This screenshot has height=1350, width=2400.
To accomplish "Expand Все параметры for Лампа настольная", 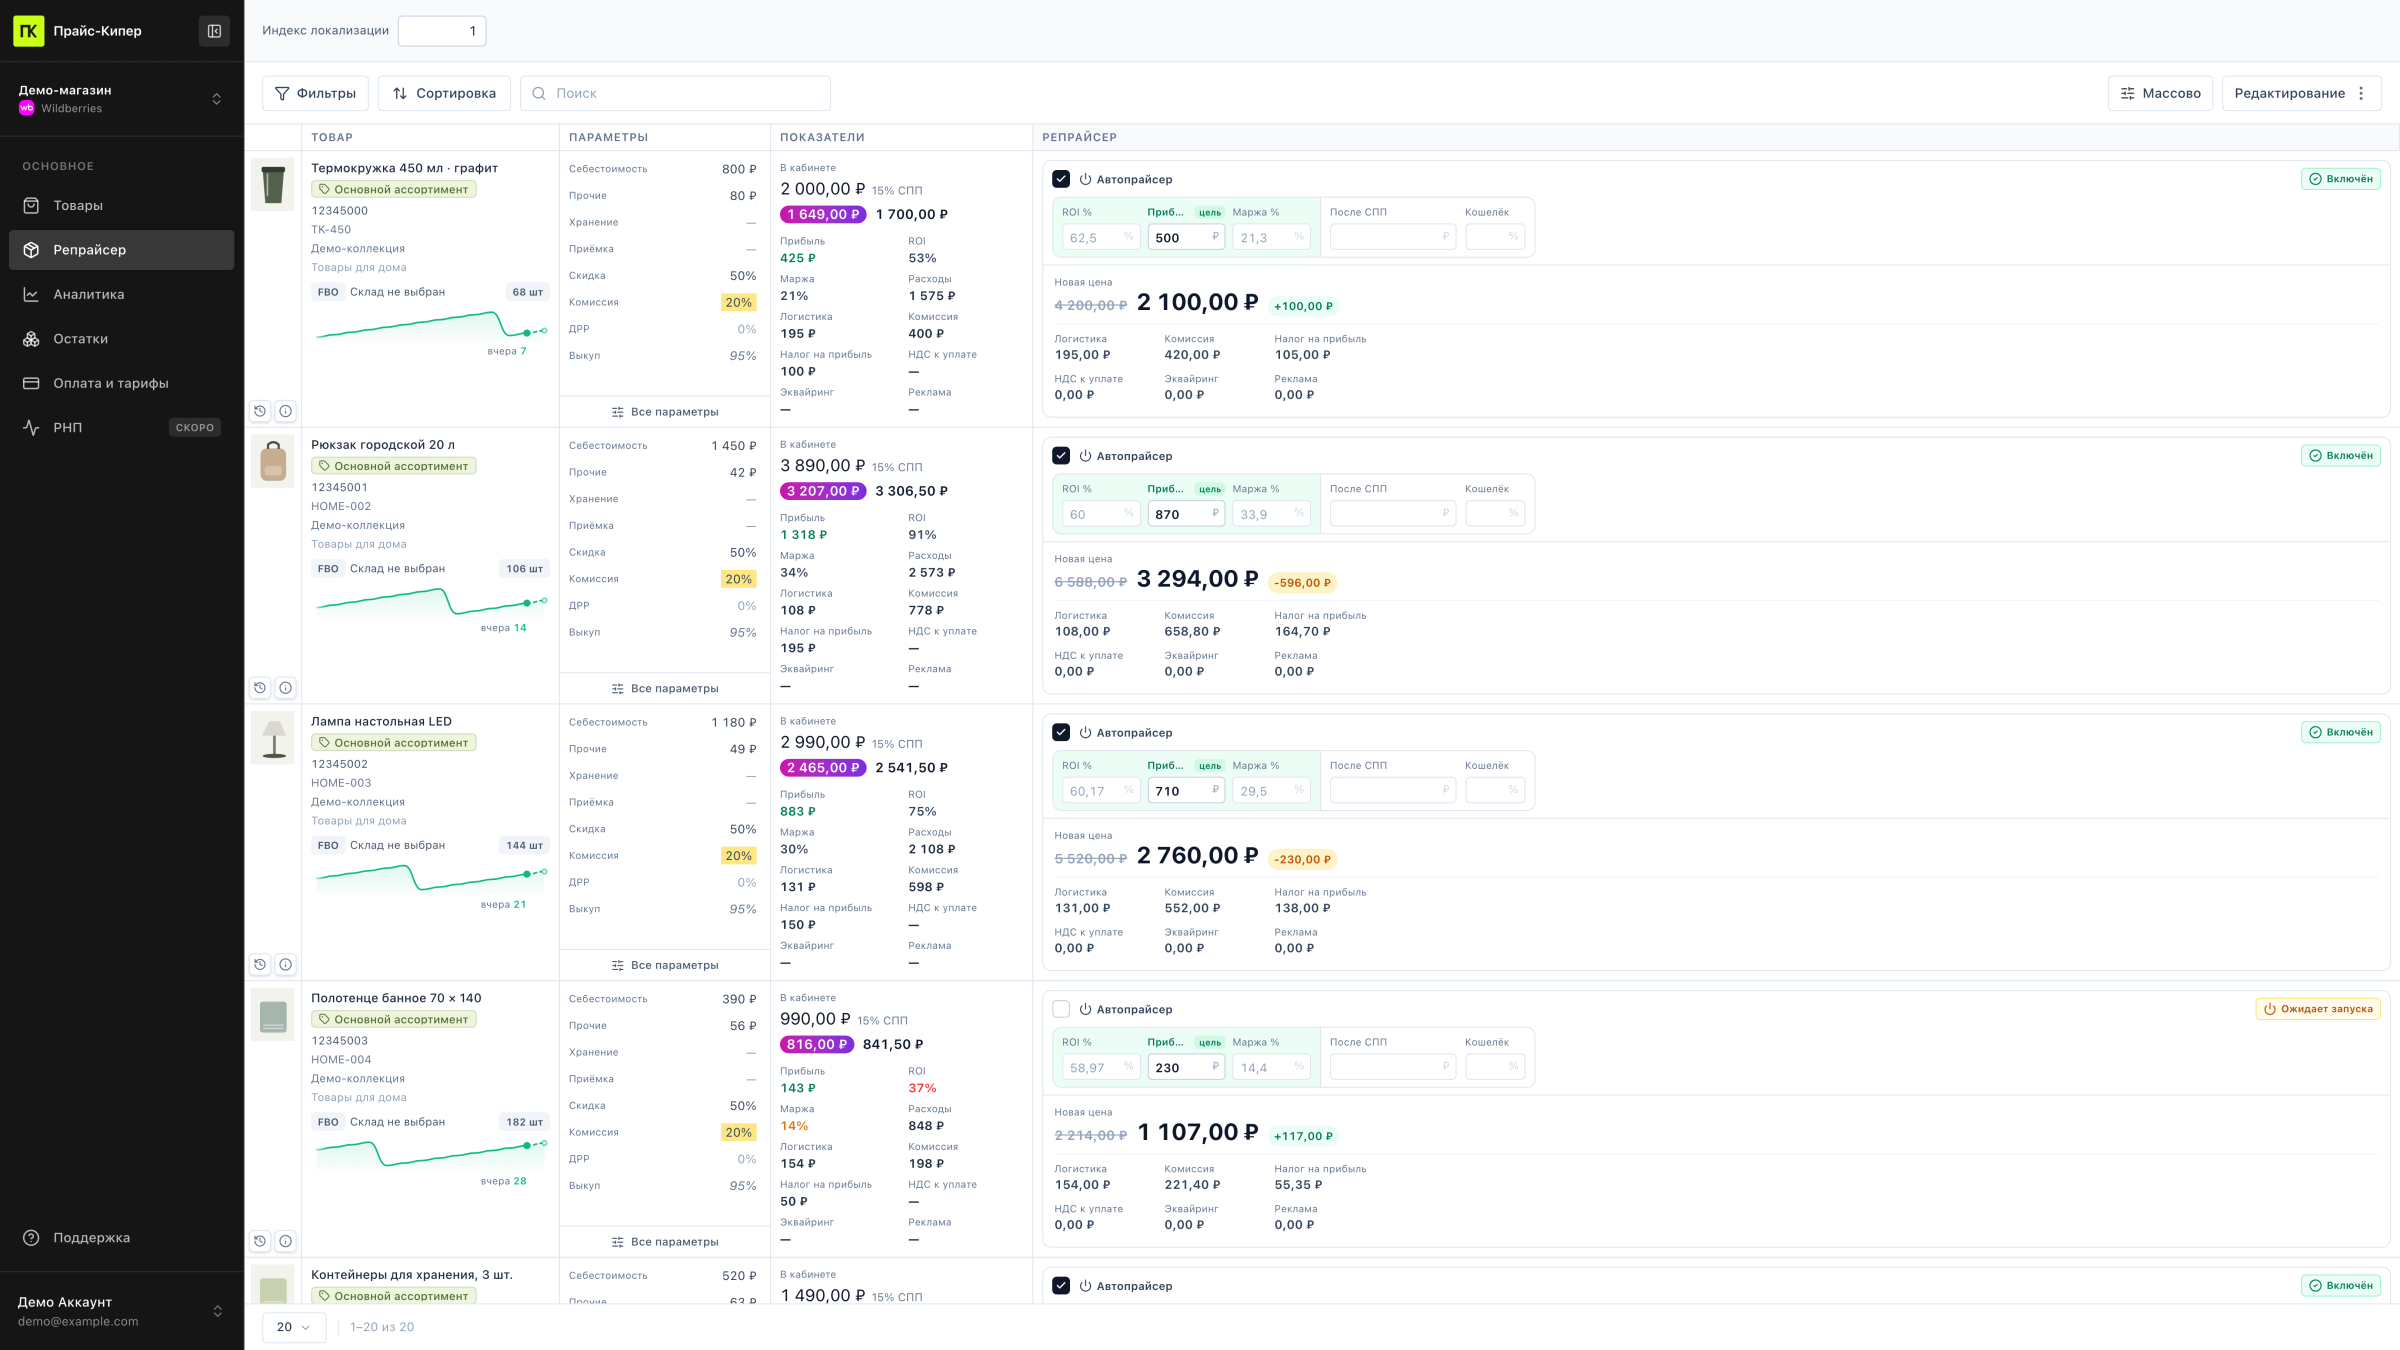I will [x=665, y=965].
